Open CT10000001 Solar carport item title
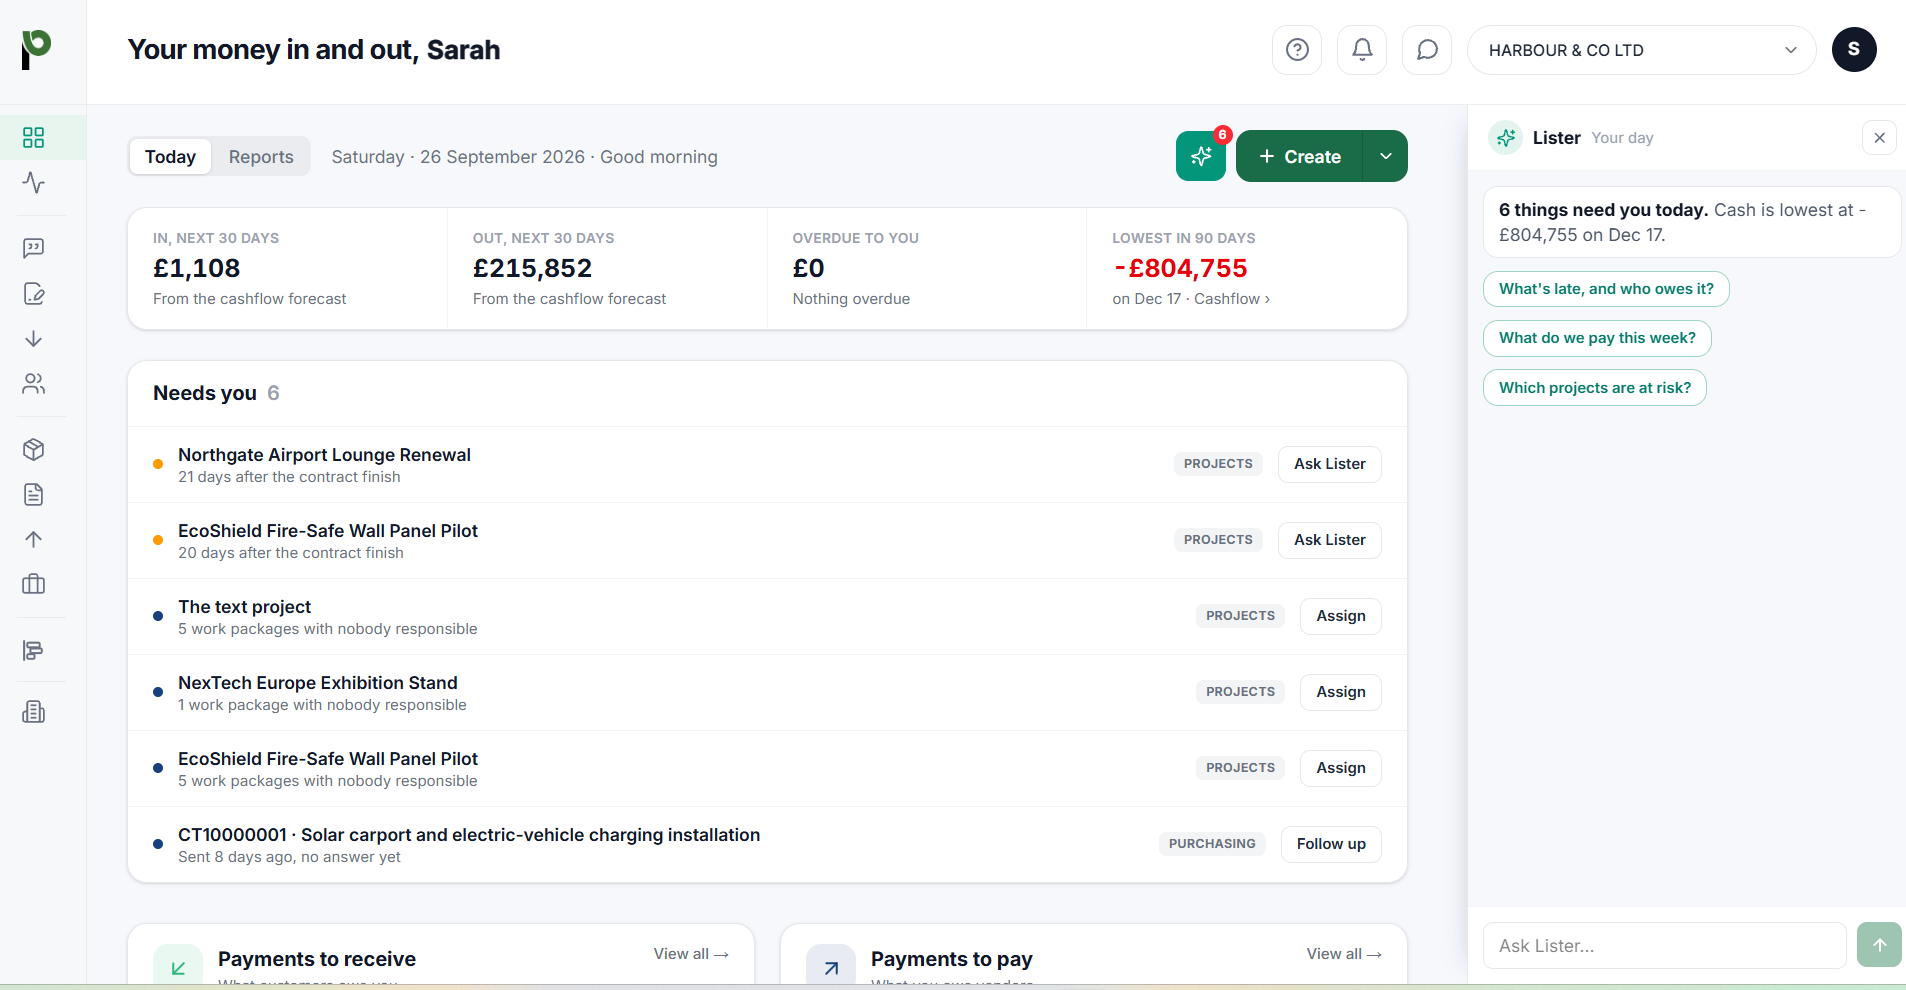Screen dimensions: 1906x990 pyautogui.click(x=469, y=835)
